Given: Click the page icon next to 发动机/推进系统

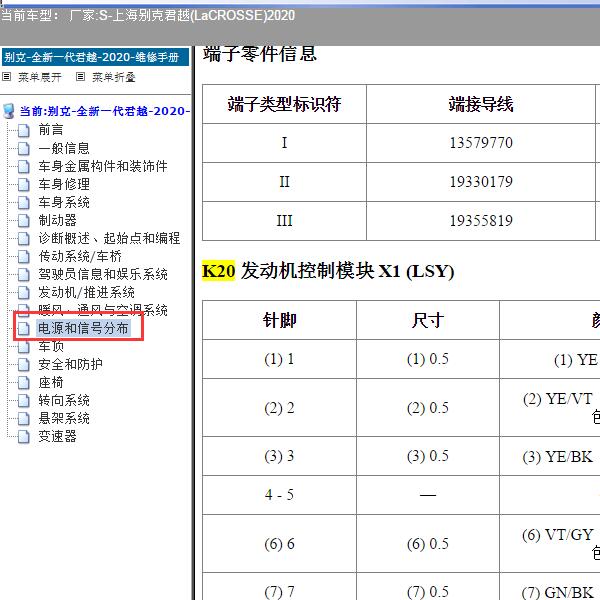Looking at the screenshot, I should (x=24, y=292).
